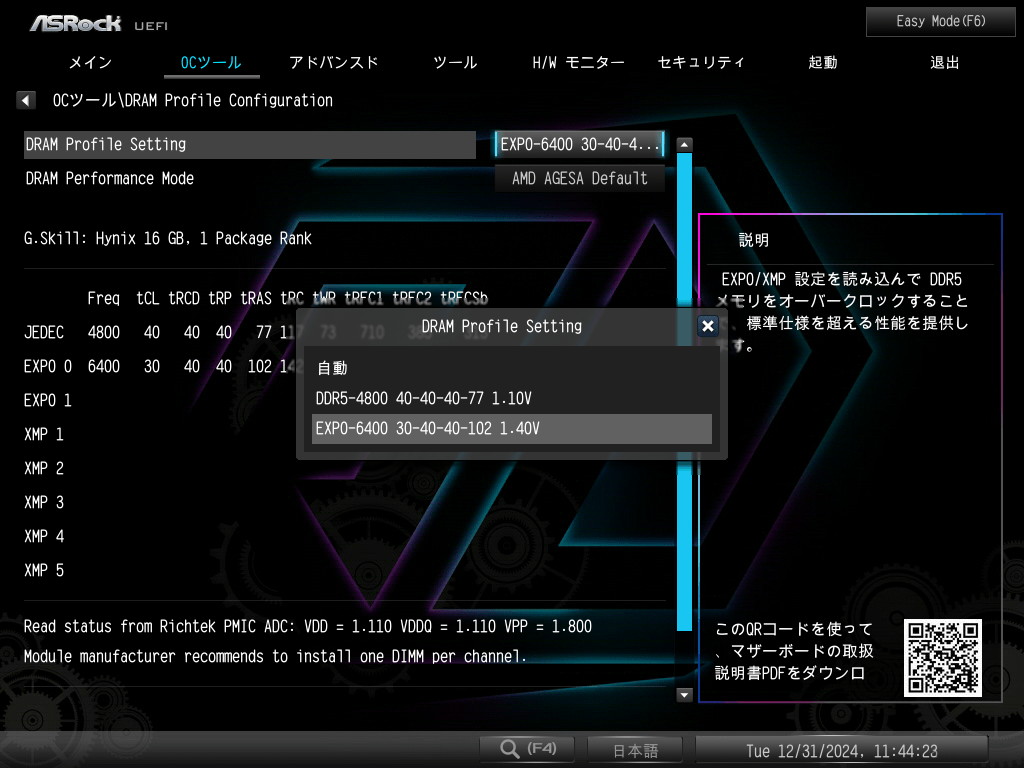Viewport: 1024px width, 768px height.
Task: Click the 説明 heading in the help panel
Action: tap(754, 240)
